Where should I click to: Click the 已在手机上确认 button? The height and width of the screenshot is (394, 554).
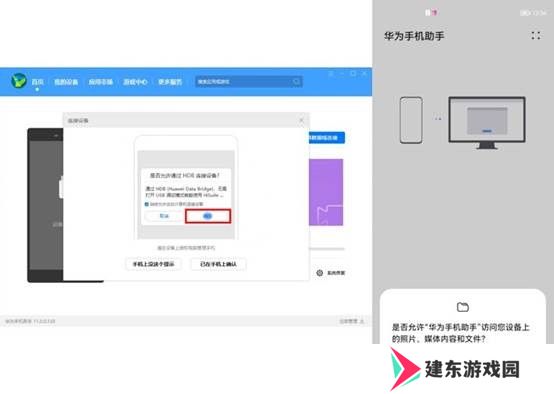coord(218,264)
